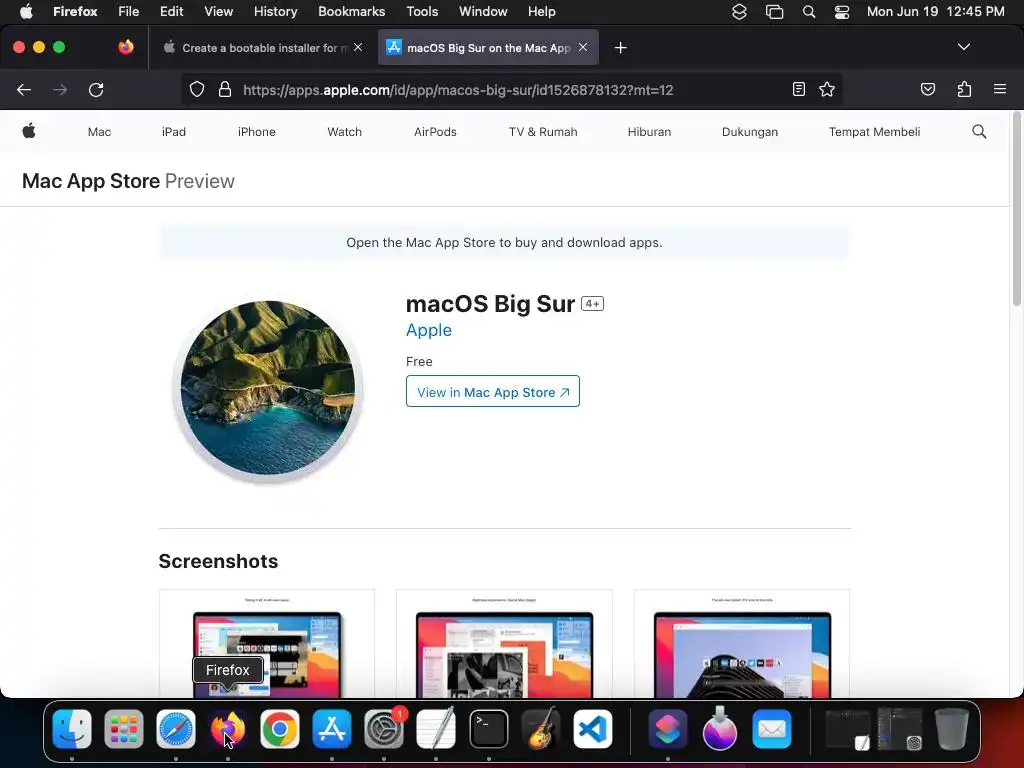Open Visual Studio Code from the Dock

click(593, 729)
